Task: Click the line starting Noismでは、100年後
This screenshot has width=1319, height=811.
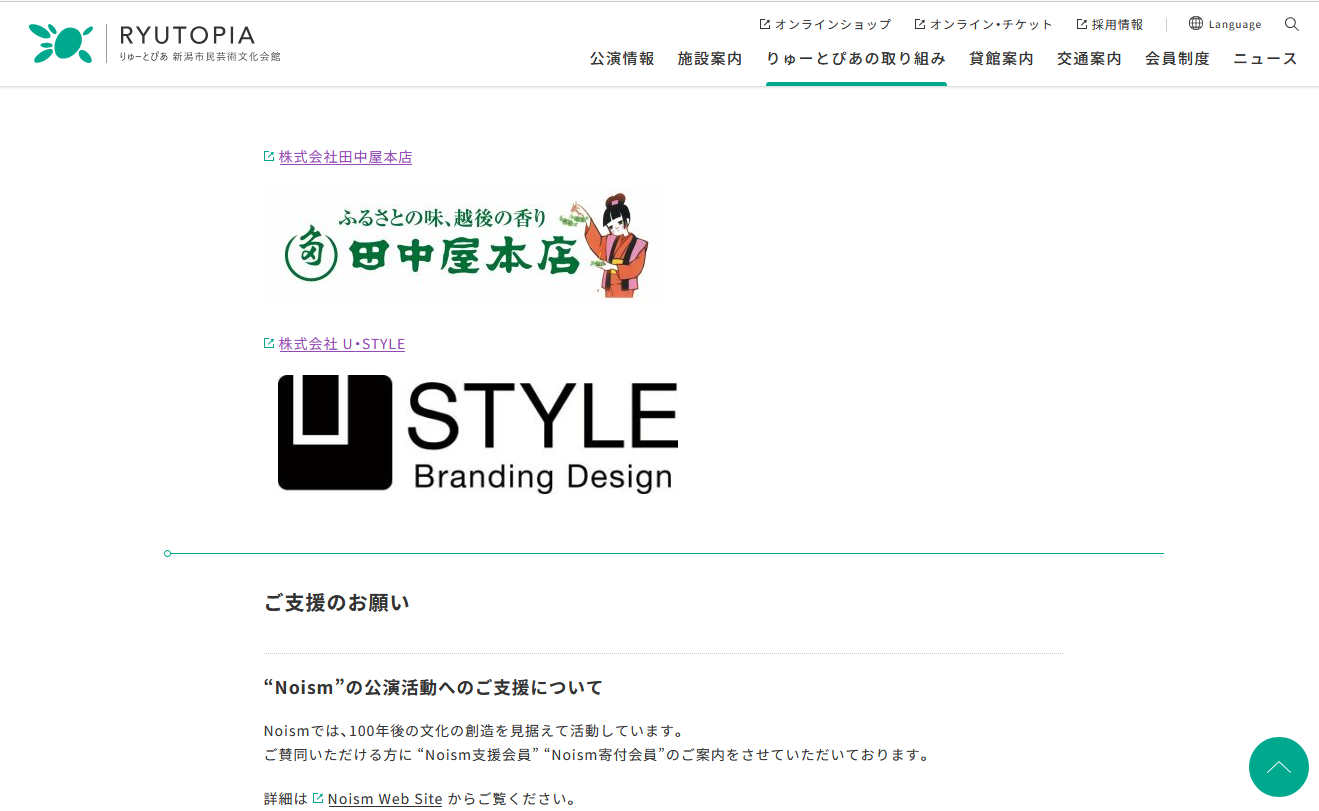Action: click(x=474, y=731)
